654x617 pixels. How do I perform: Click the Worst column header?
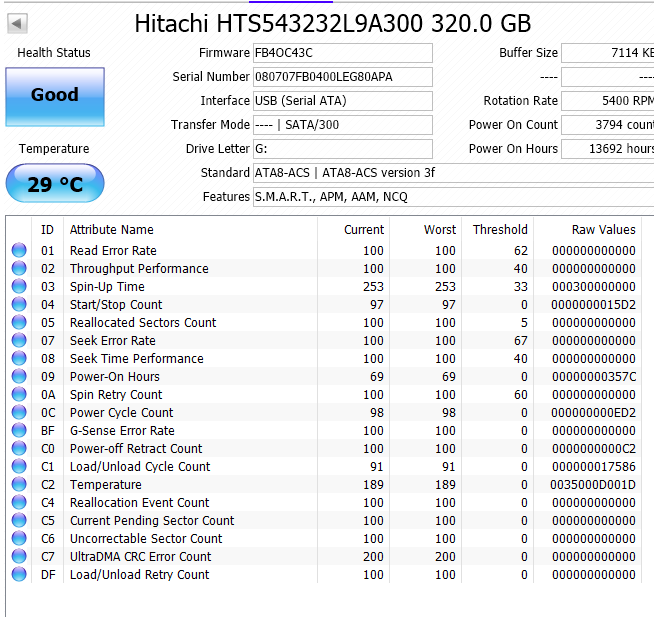point(426,230)
